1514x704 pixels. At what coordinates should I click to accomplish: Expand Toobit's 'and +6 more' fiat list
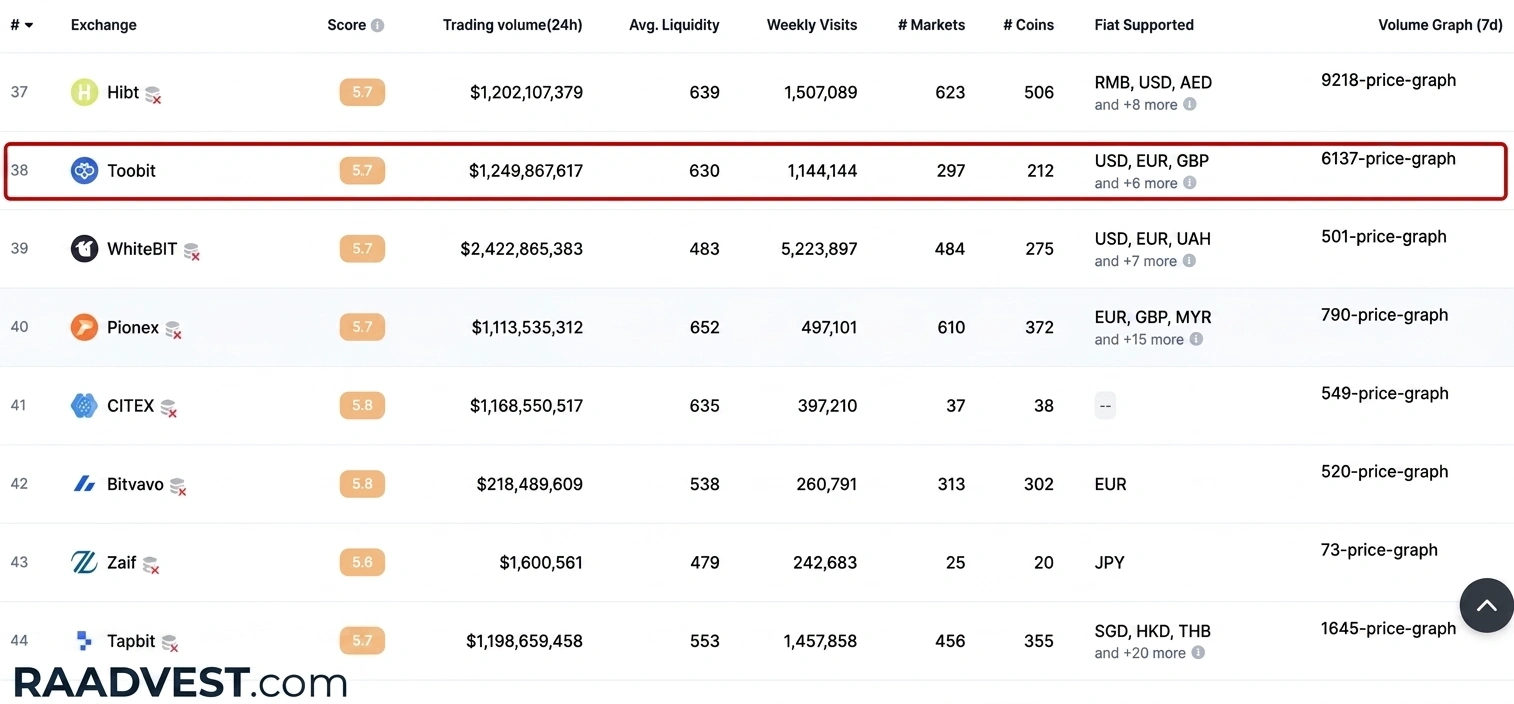(x=1136, y=183)
